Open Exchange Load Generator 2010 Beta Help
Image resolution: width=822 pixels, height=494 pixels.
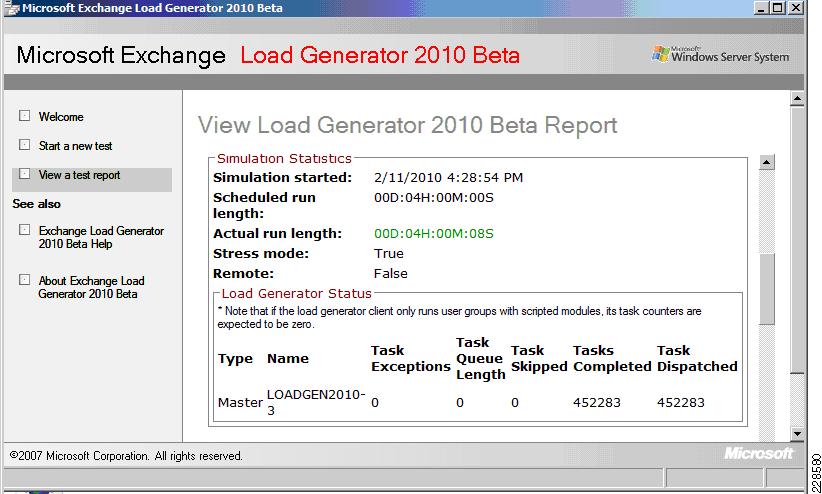point(101,238)
